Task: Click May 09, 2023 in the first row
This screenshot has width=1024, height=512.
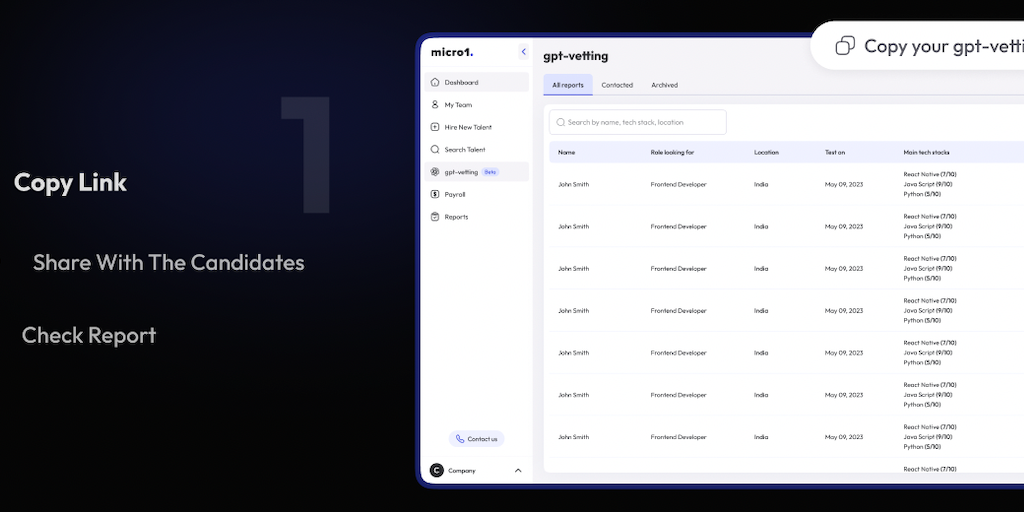Action: coord(844,184)
